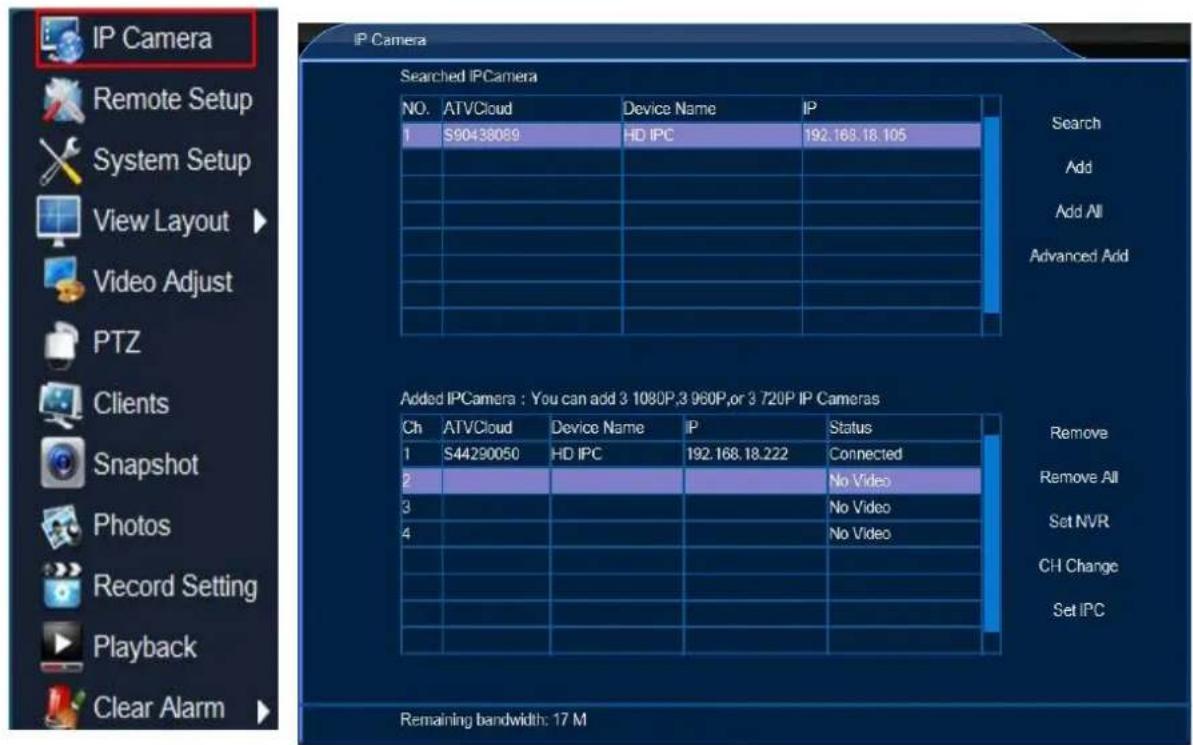This screenshot has width=1193, height=745.
Task: Click the Clients computer icon
Action: coord(61,404)
